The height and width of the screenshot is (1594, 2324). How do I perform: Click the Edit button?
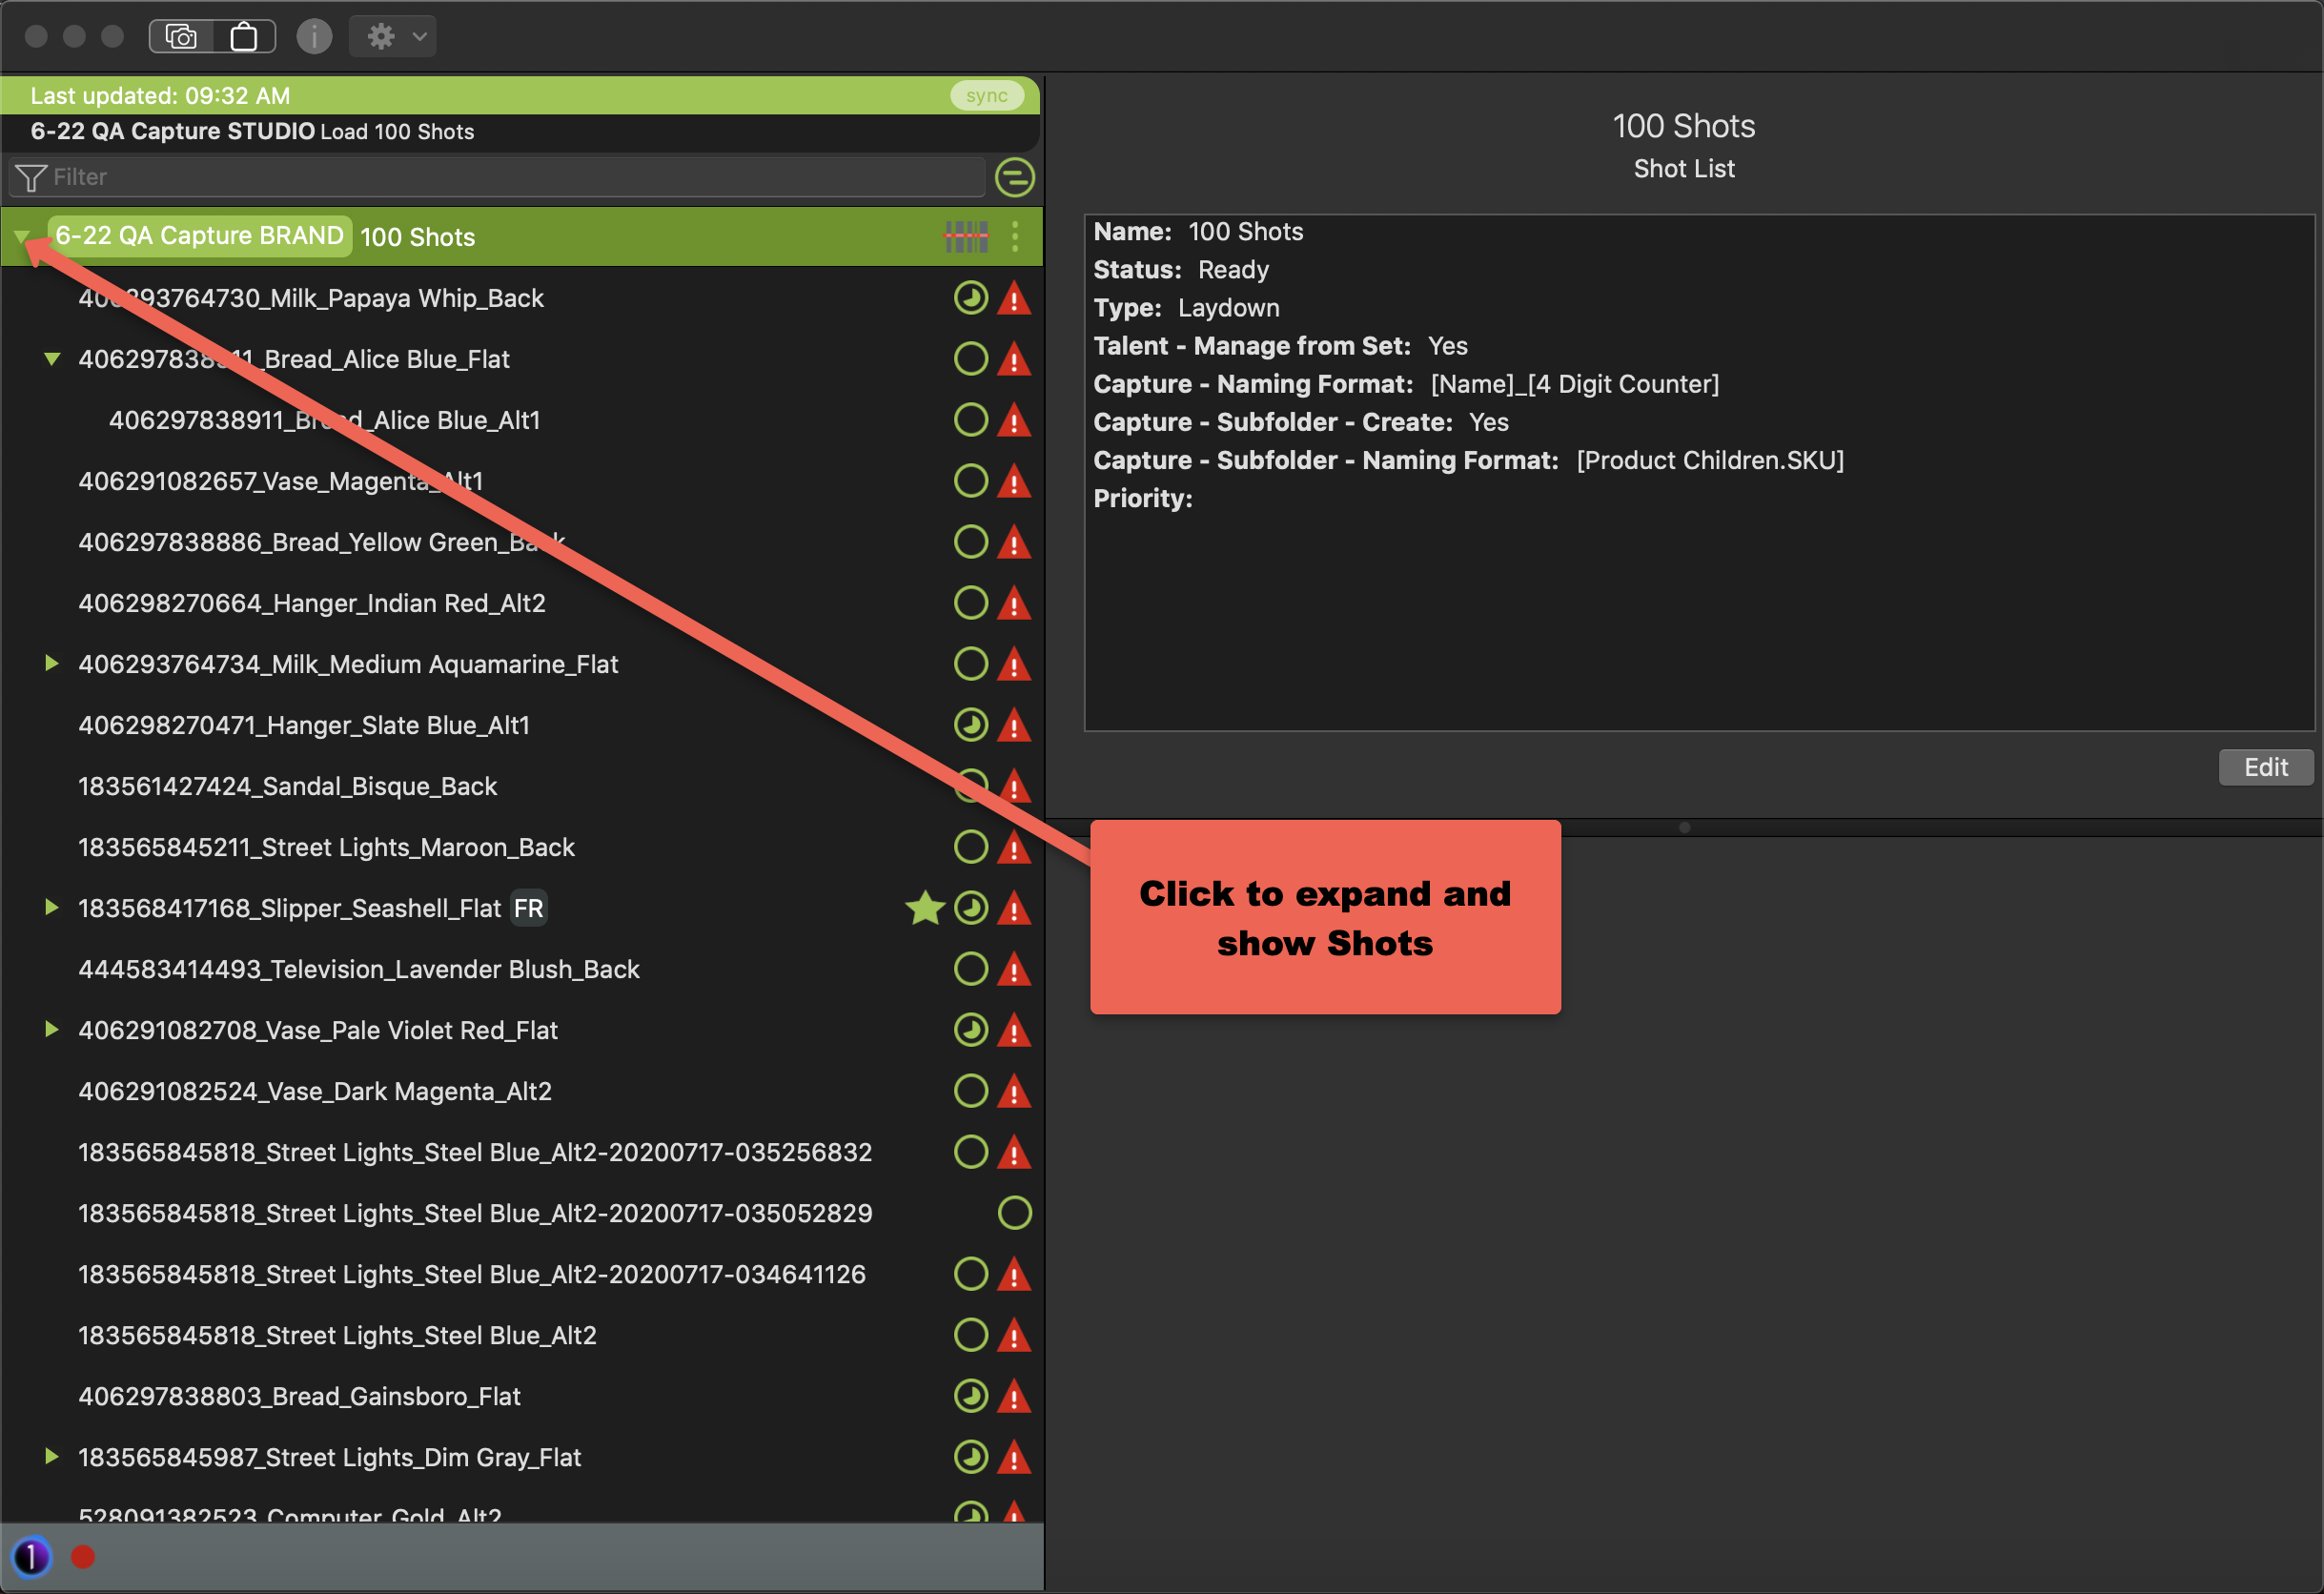[2265, 767]
